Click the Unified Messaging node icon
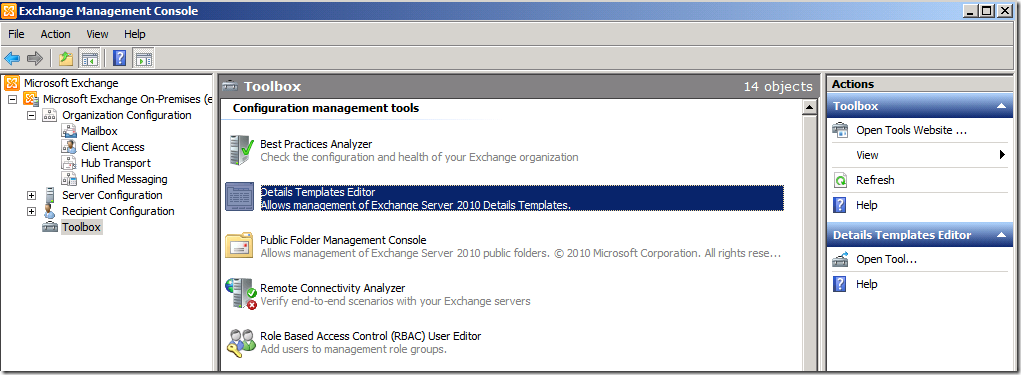1021x375 pixels. pyautogui.click(x=69, y=179)
